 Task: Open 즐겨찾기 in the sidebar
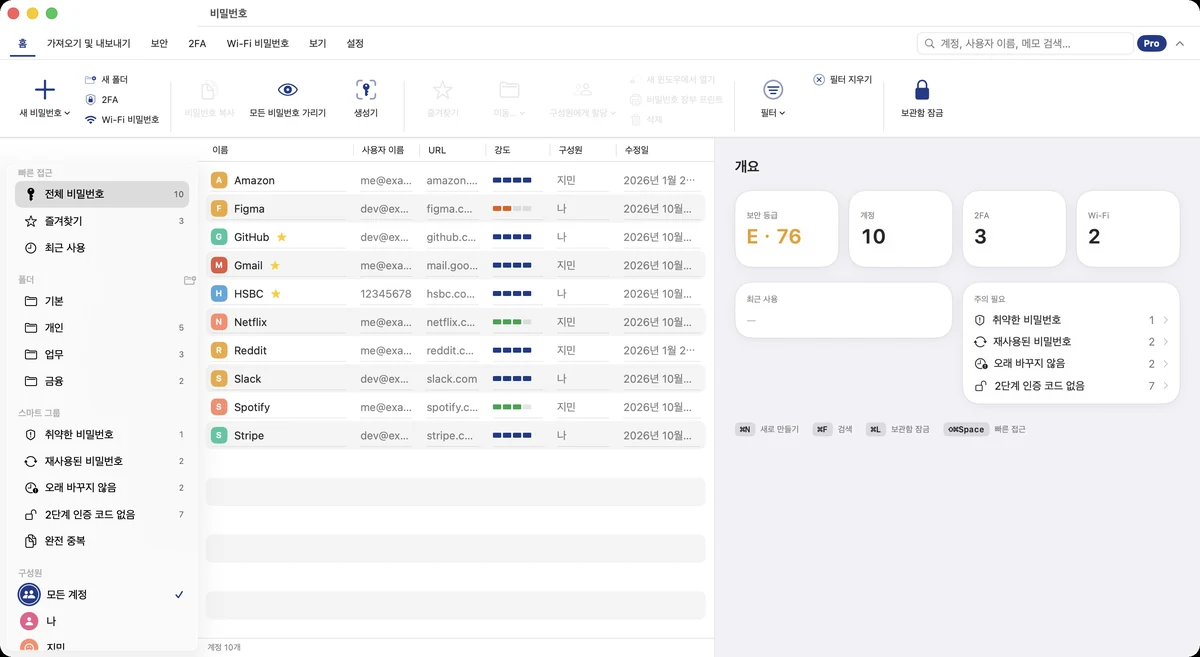point(102,221)
